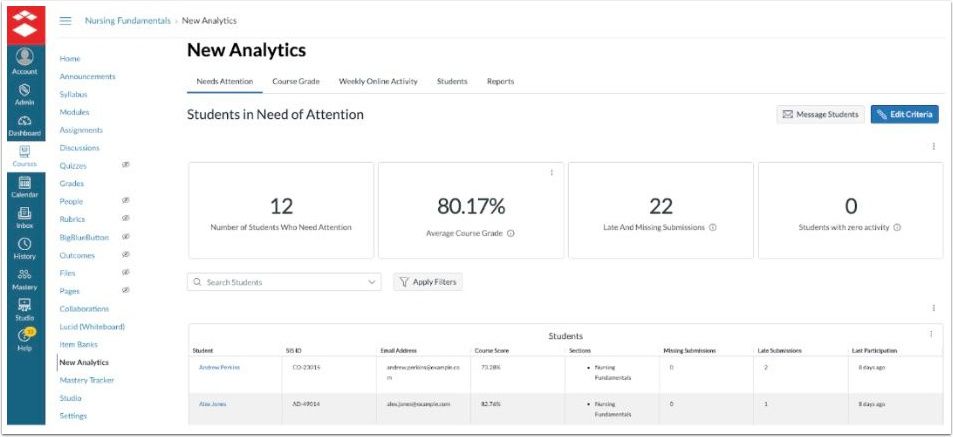Click the Edit Criteria button
The width and height of the screenshot is (953, 437).
904,115
